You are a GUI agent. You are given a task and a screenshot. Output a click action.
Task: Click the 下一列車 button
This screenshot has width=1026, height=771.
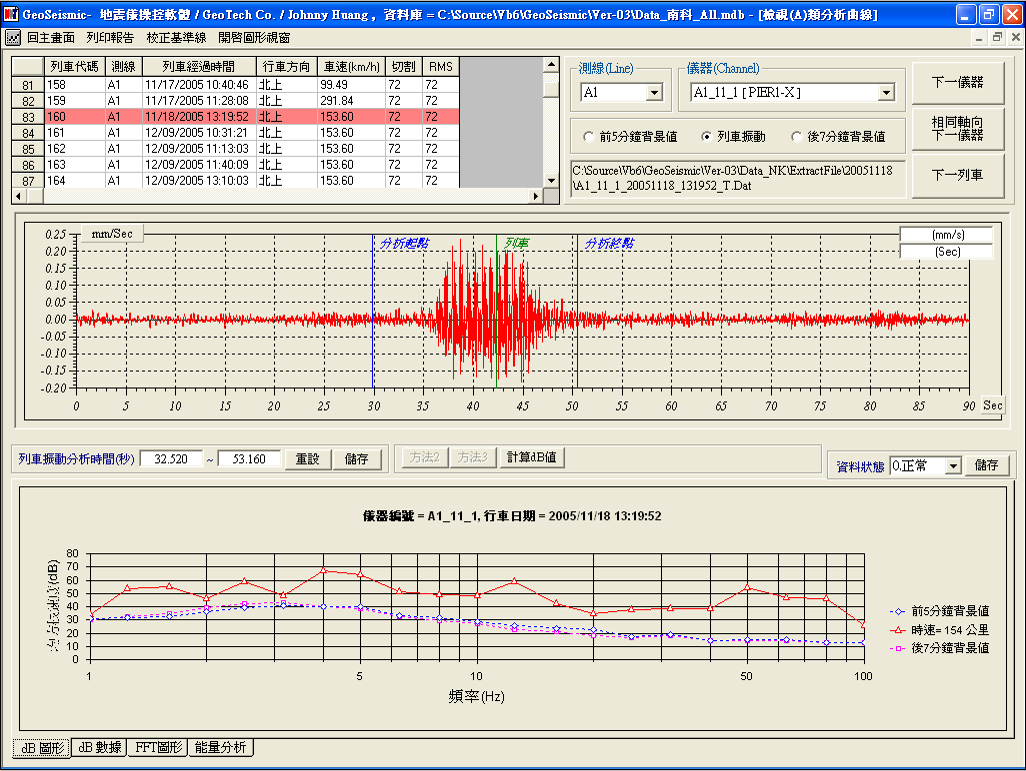[957, 175]
